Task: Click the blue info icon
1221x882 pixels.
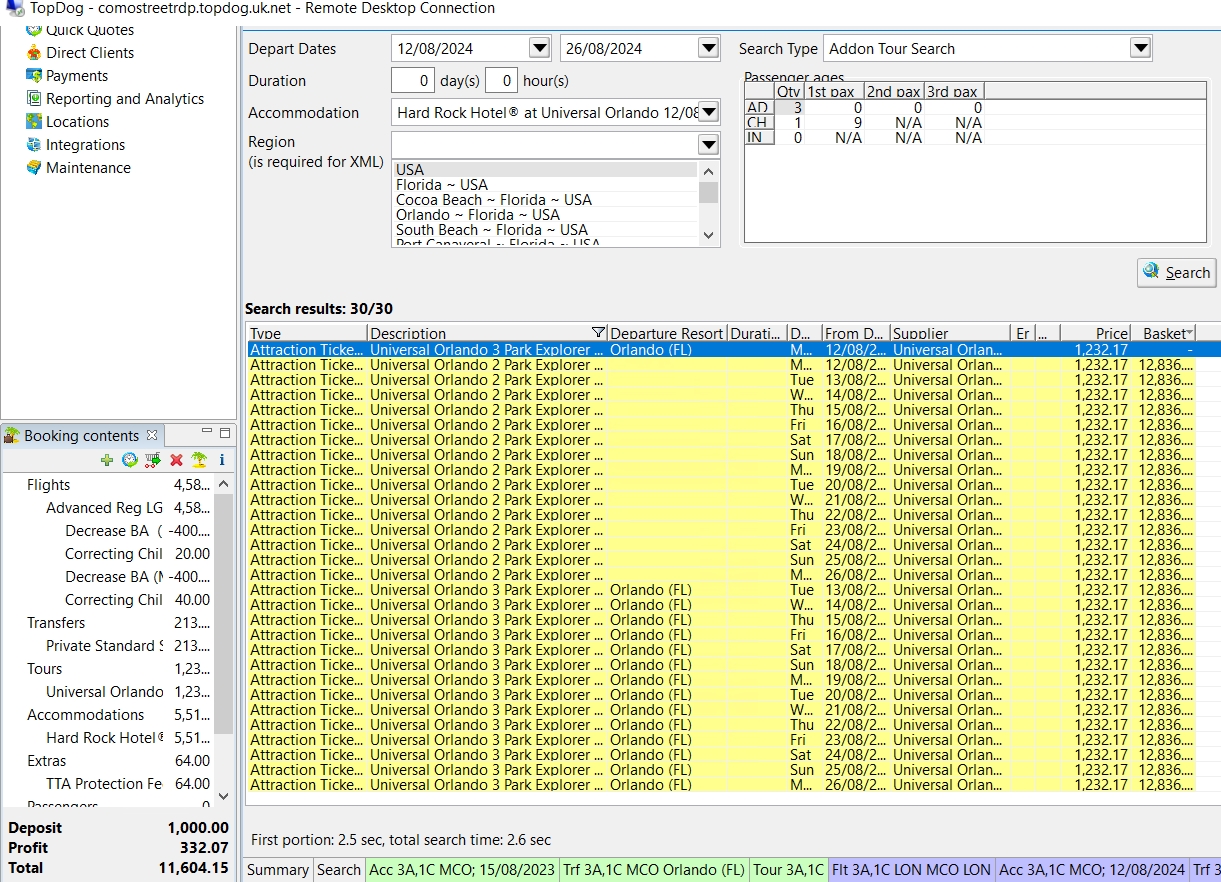Action: (x=221, y=460)
